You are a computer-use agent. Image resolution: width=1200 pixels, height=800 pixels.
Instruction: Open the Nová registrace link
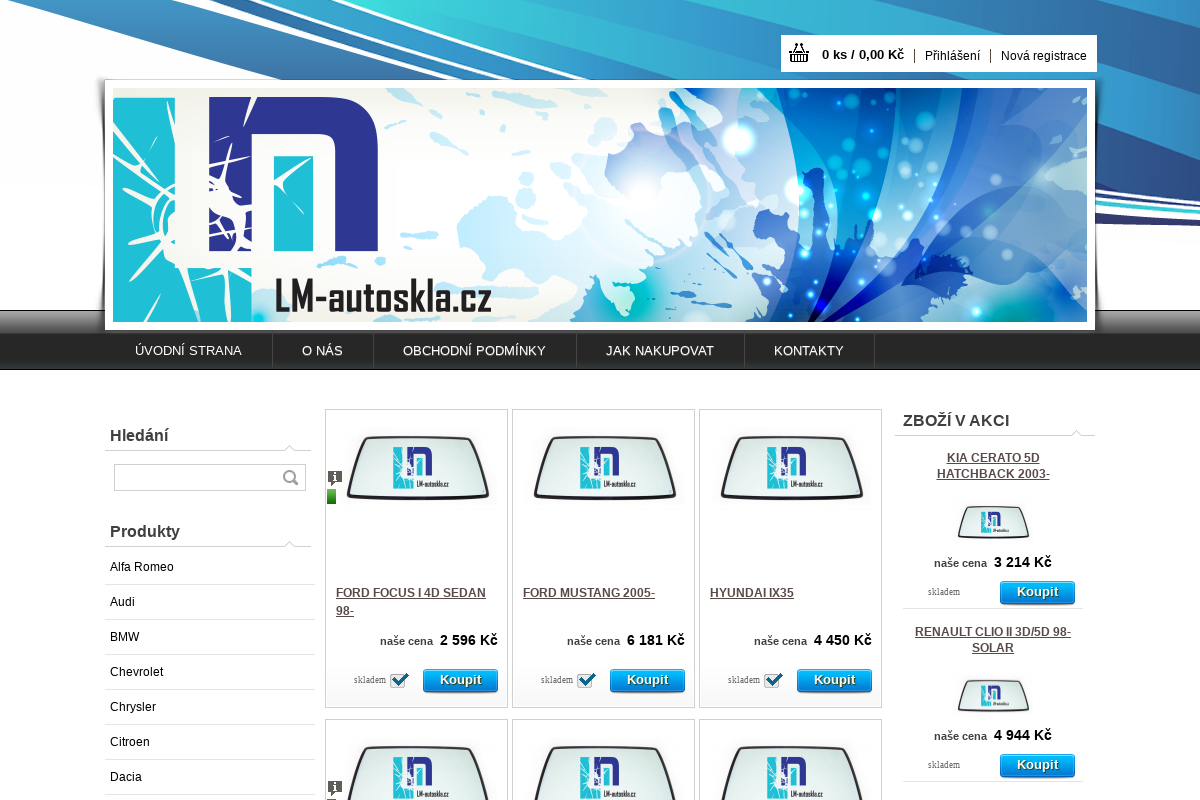[1044, 56]
